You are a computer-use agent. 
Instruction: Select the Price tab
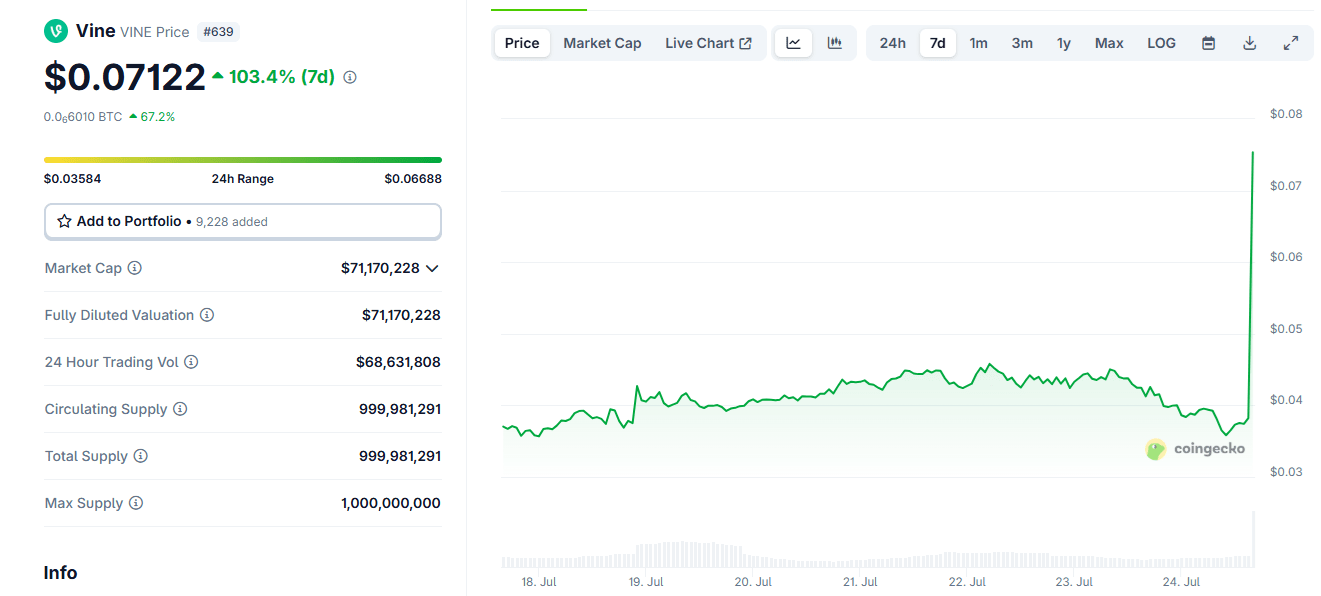tap(522, 43)
